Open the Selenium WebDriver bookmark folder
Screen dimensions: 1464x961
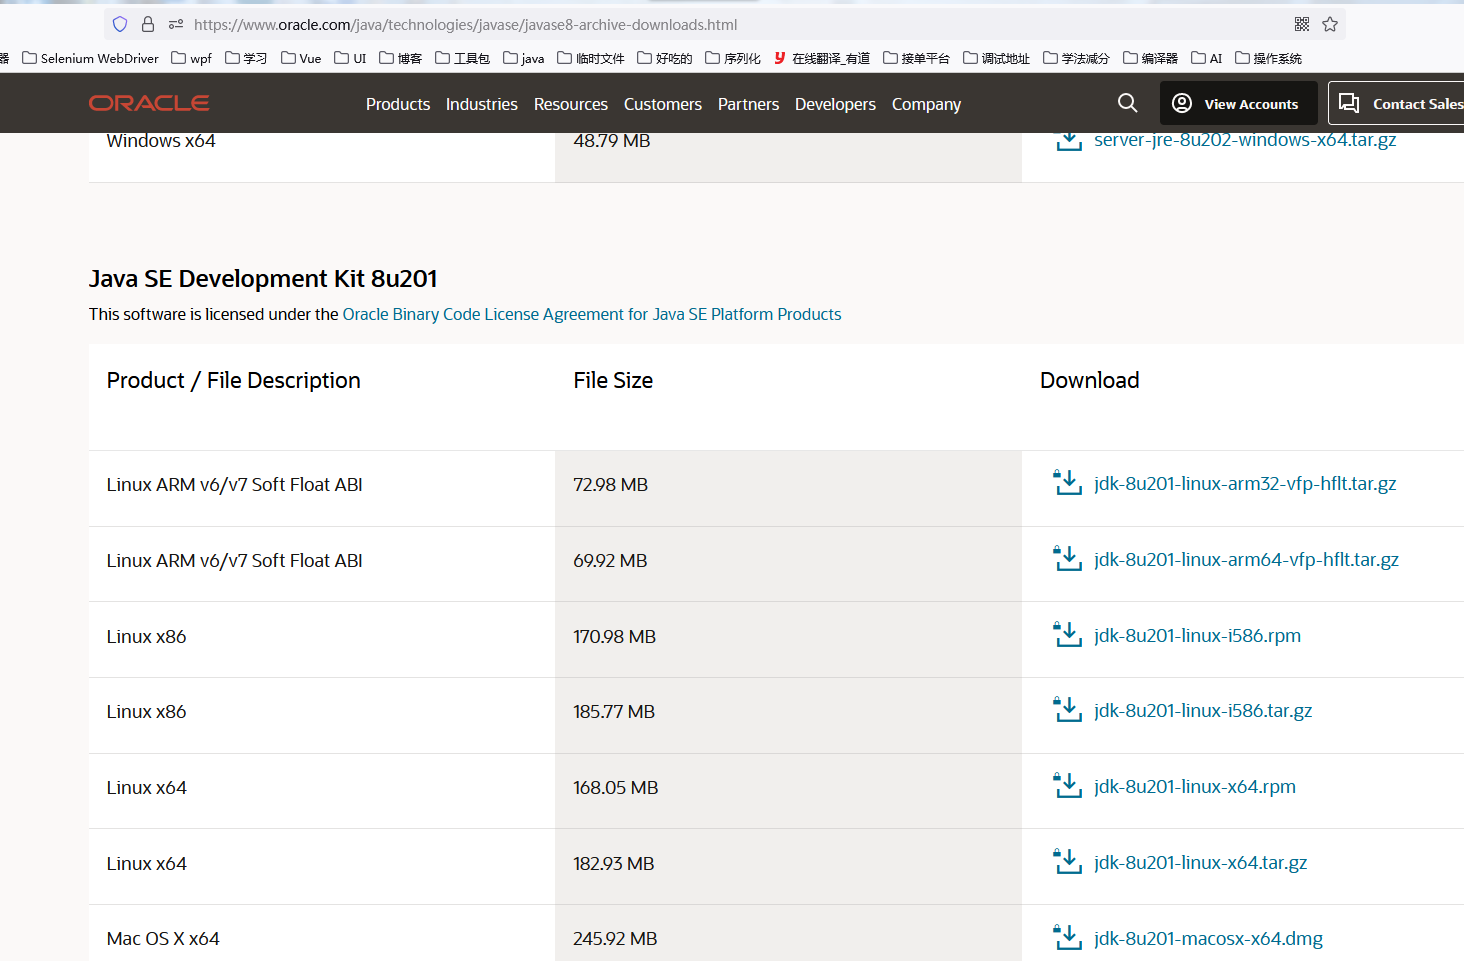[91, 58]
